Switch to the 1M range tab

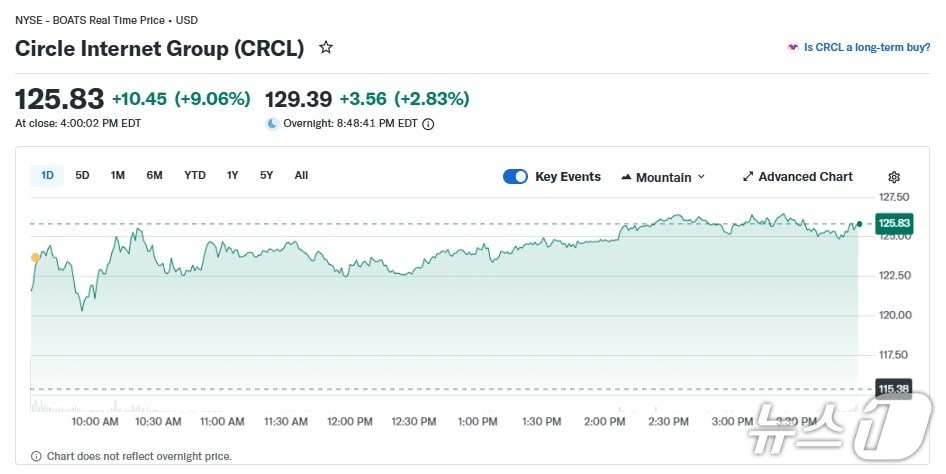118,176
